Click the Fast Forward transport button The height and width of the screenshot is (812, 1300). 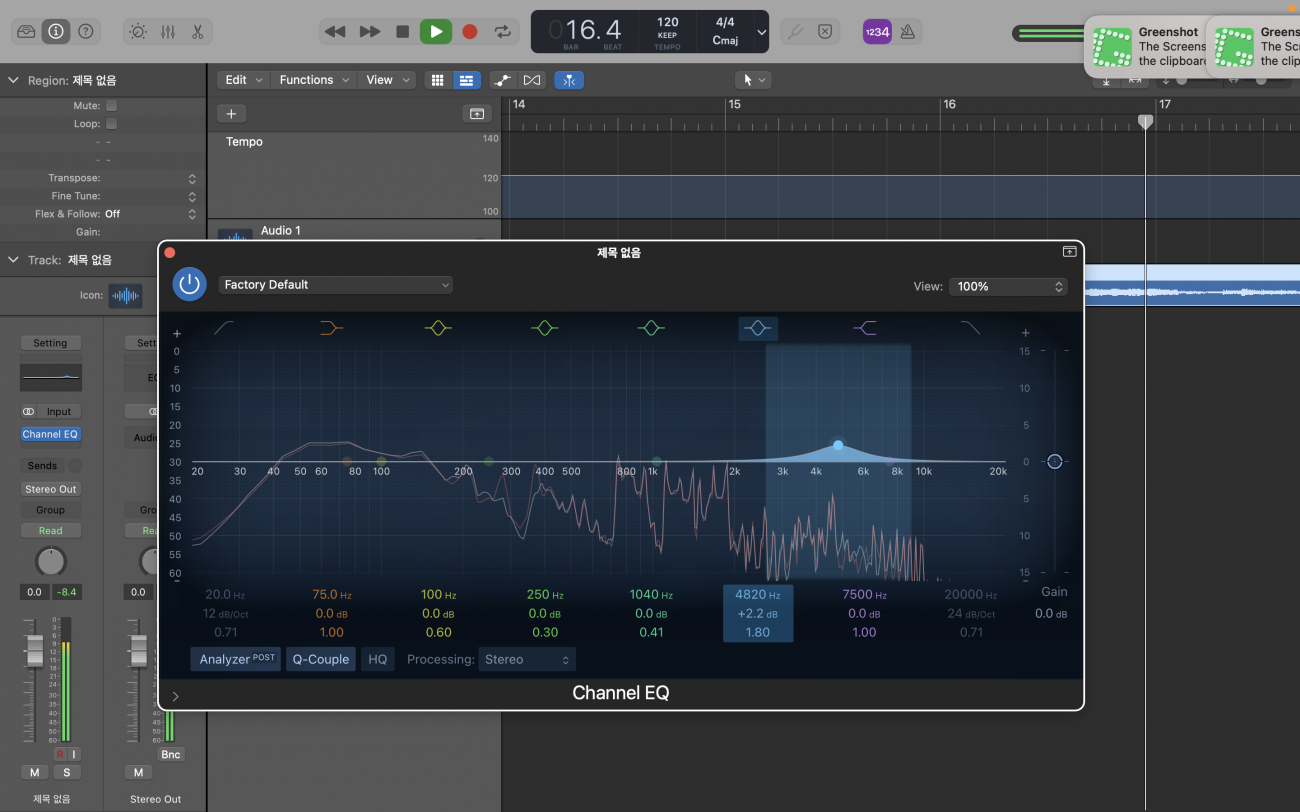tap(369, 31)
